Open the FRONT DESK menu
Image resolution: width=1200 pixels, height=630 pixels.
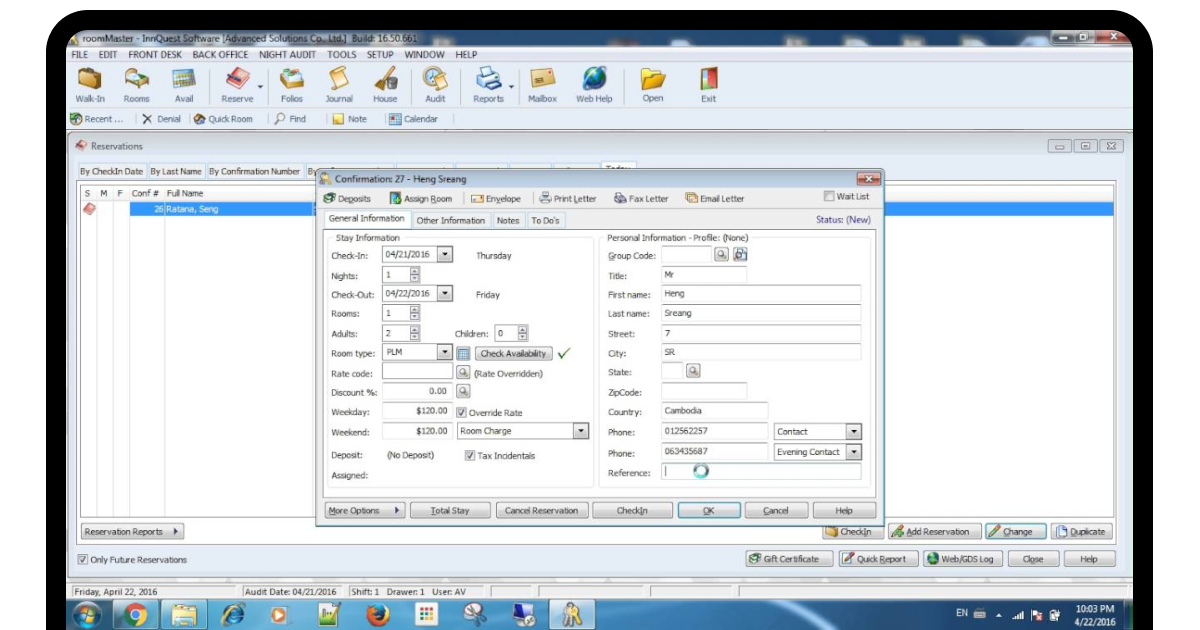(x=155, y=55)
